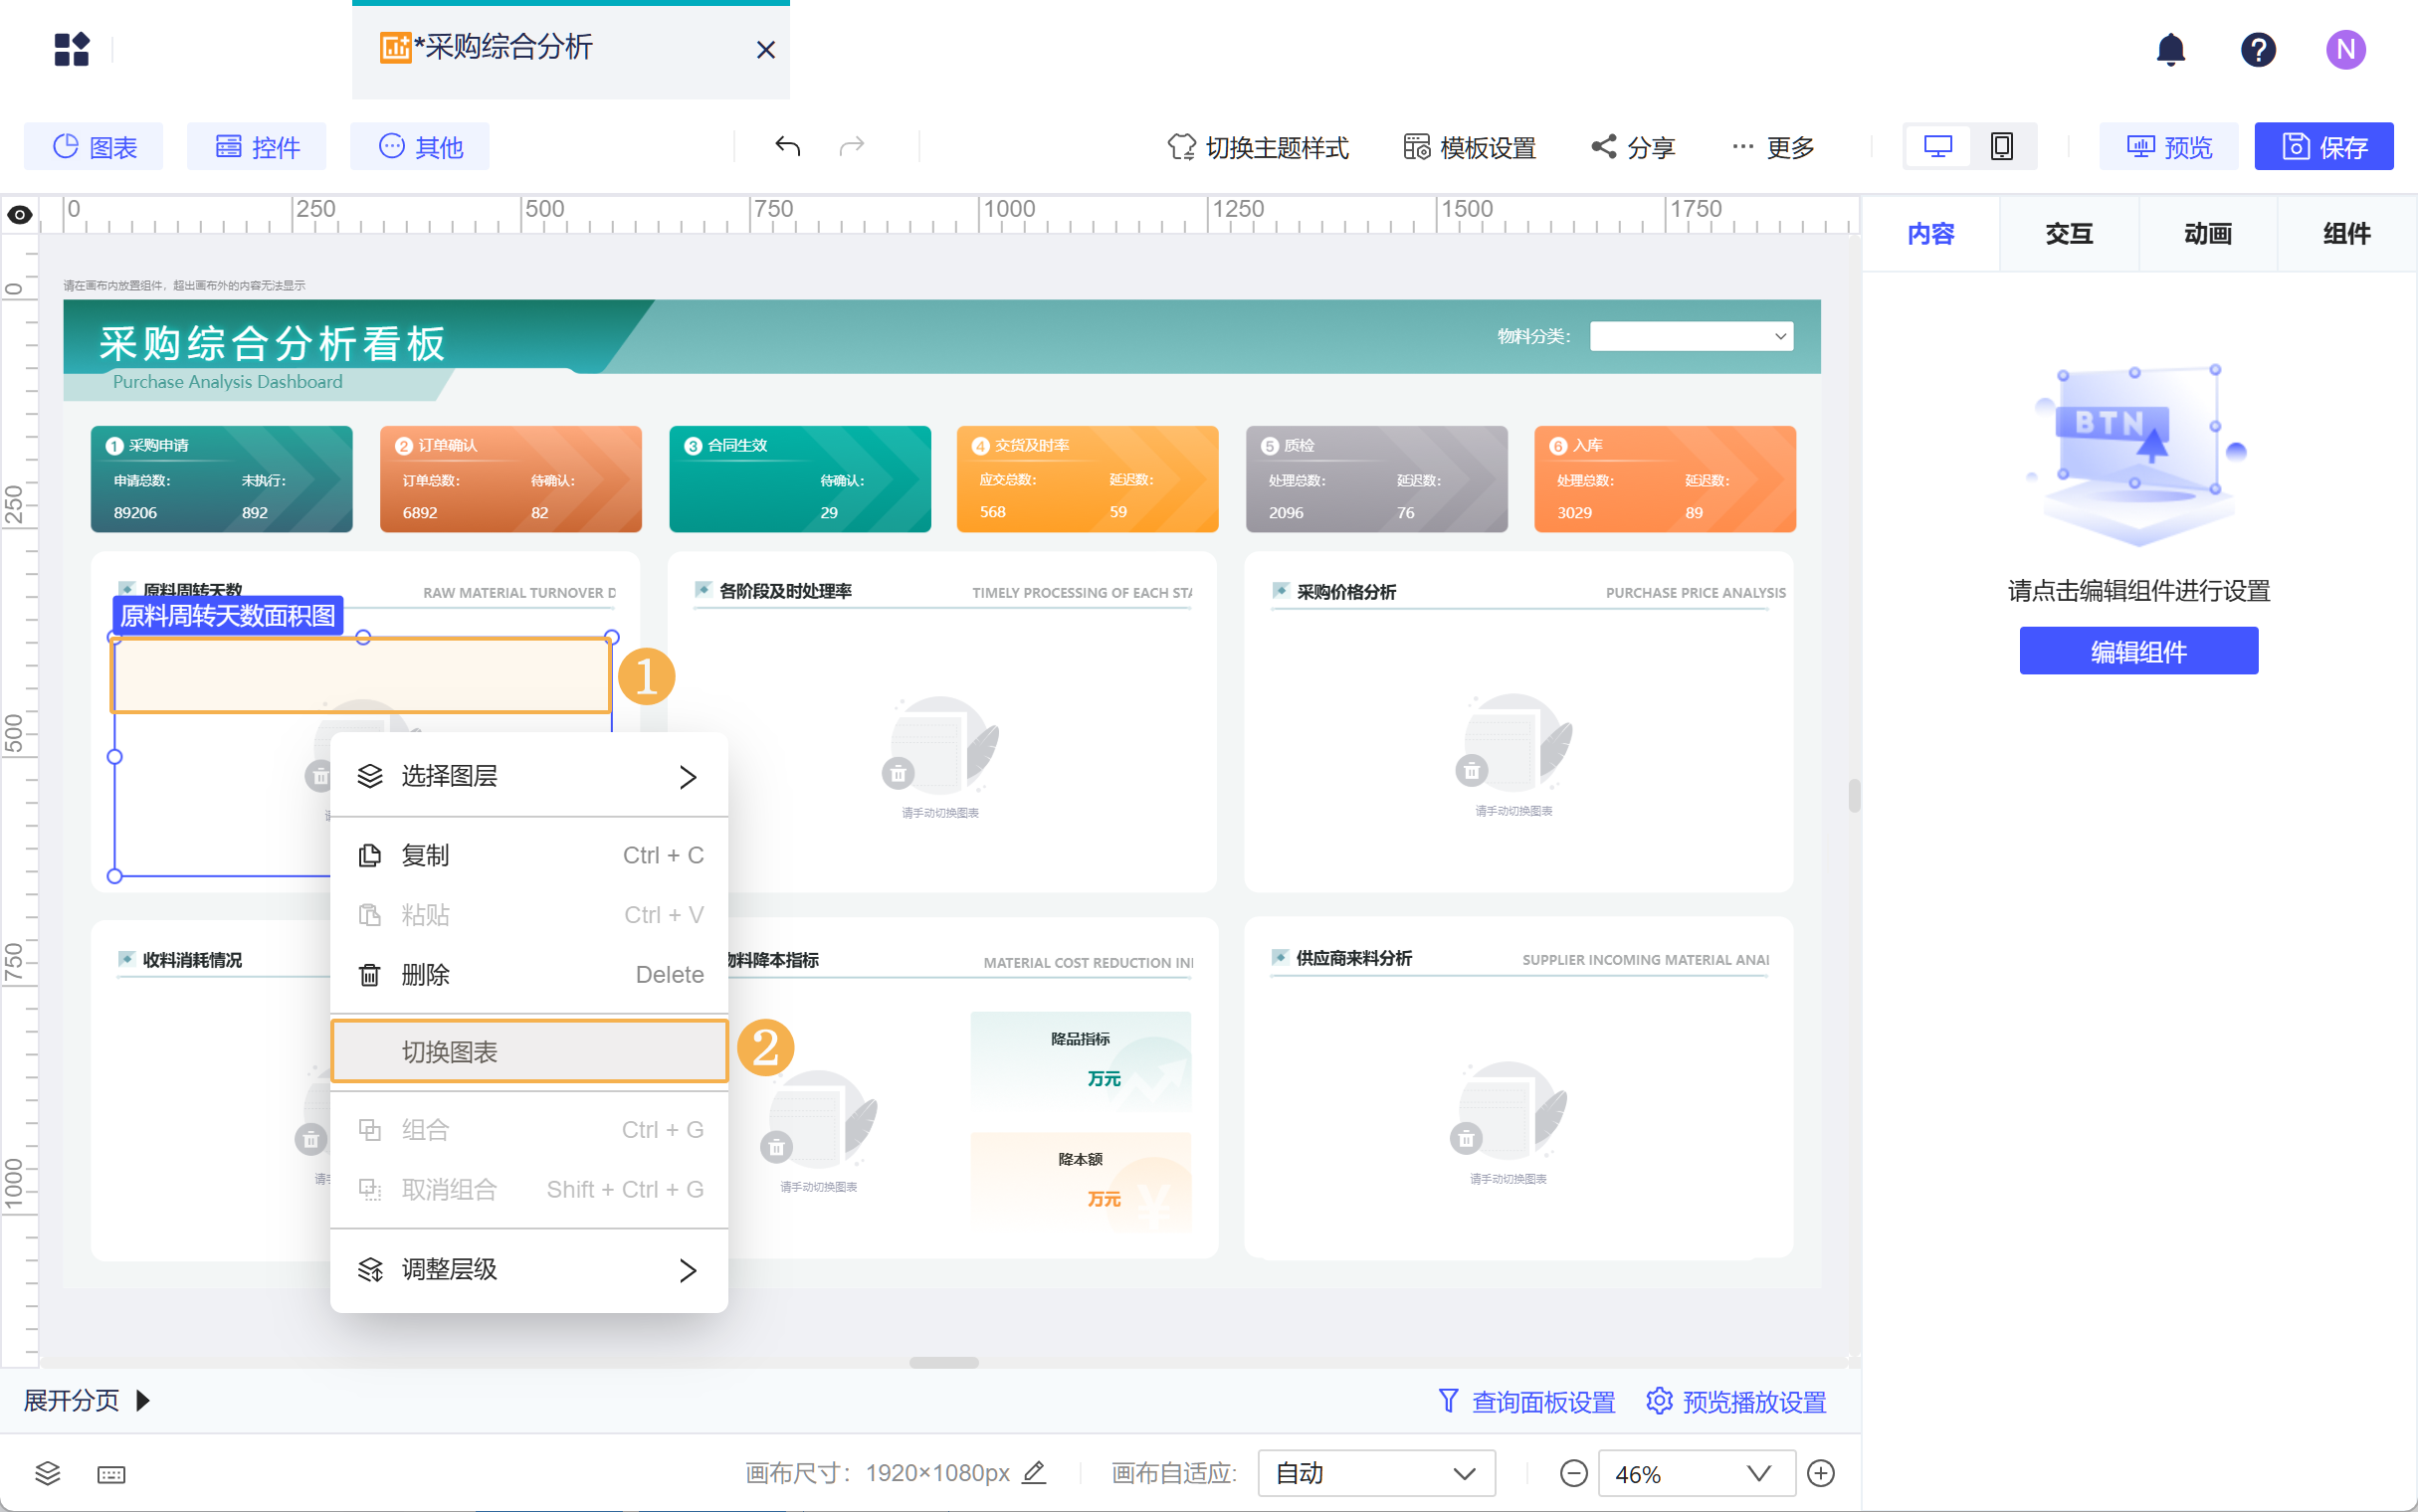Screen dimensions: 2418x1512
Task: Click the keyboard shortcuts icon
Action: pos(111,1474)
